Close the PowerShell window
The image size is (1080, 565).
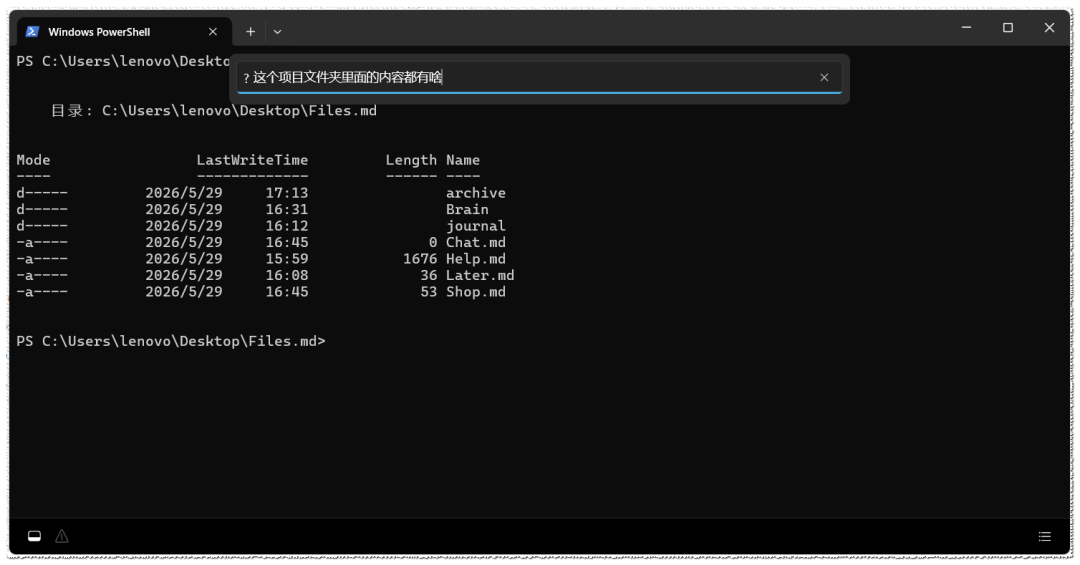pyautogui.click(x=1049, y=28)
